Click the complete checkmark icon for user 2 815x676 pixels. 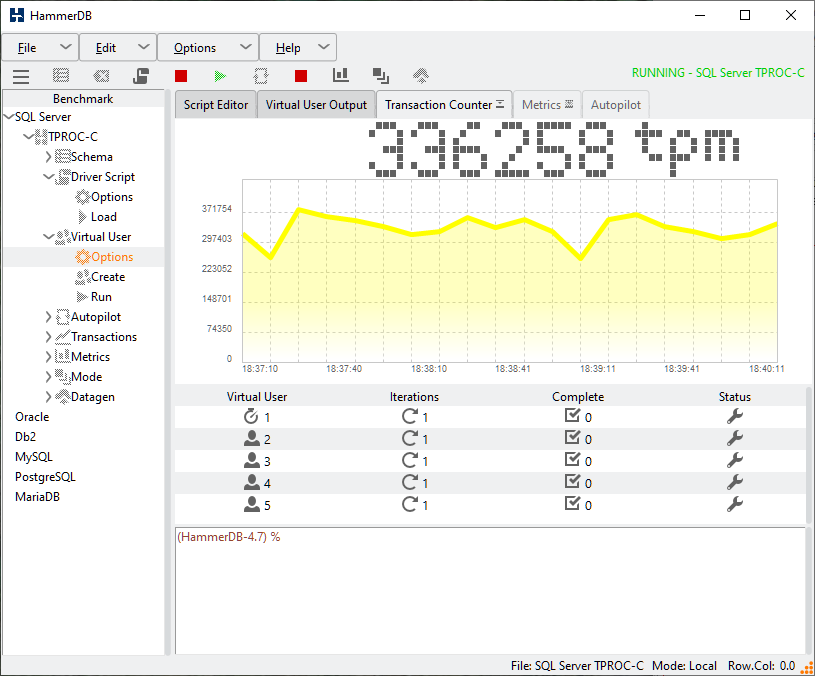pos(572,438)
